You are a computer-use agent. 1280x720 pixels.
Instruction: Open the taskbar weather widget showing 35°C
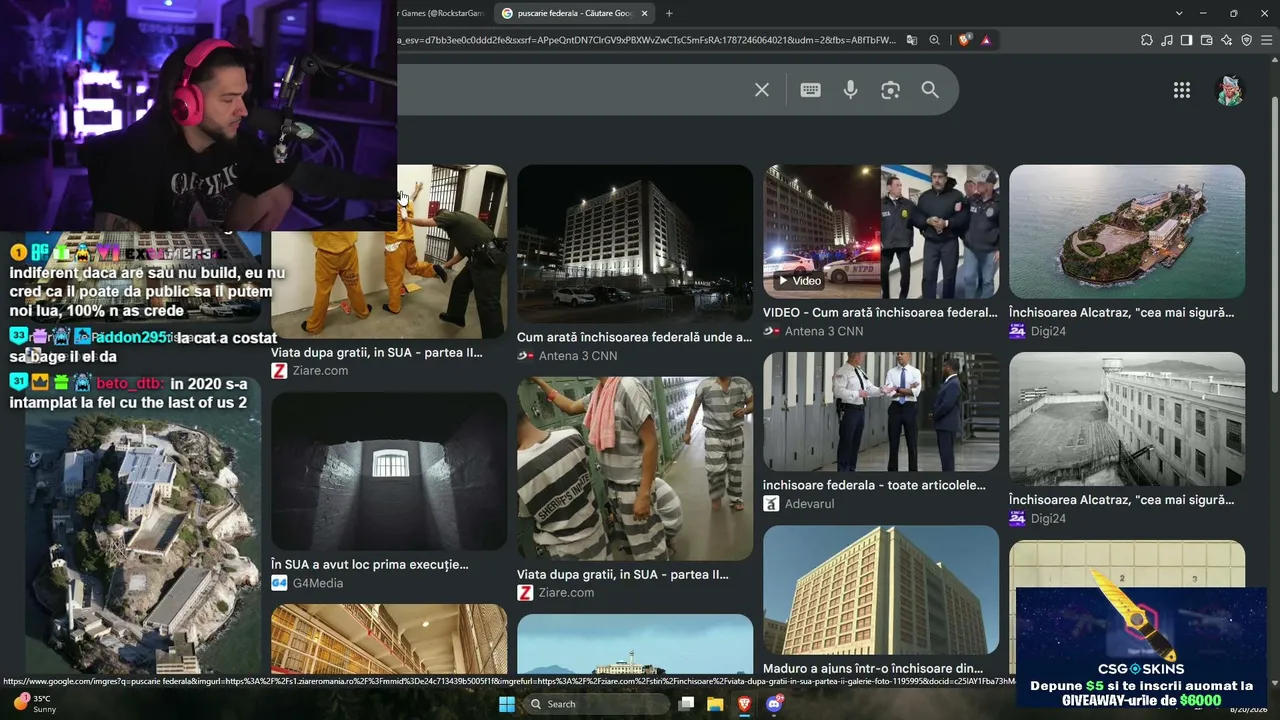point(35,704)
